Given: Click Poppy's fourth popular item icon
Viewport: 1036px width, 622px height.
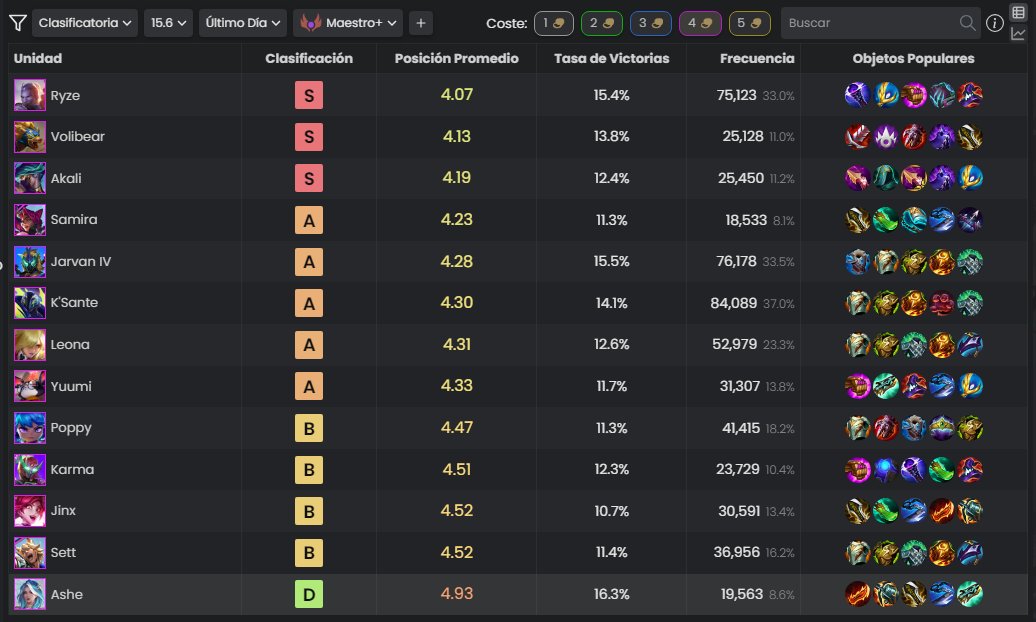Looking at the screenshot, I should click(x=942, y=428).
